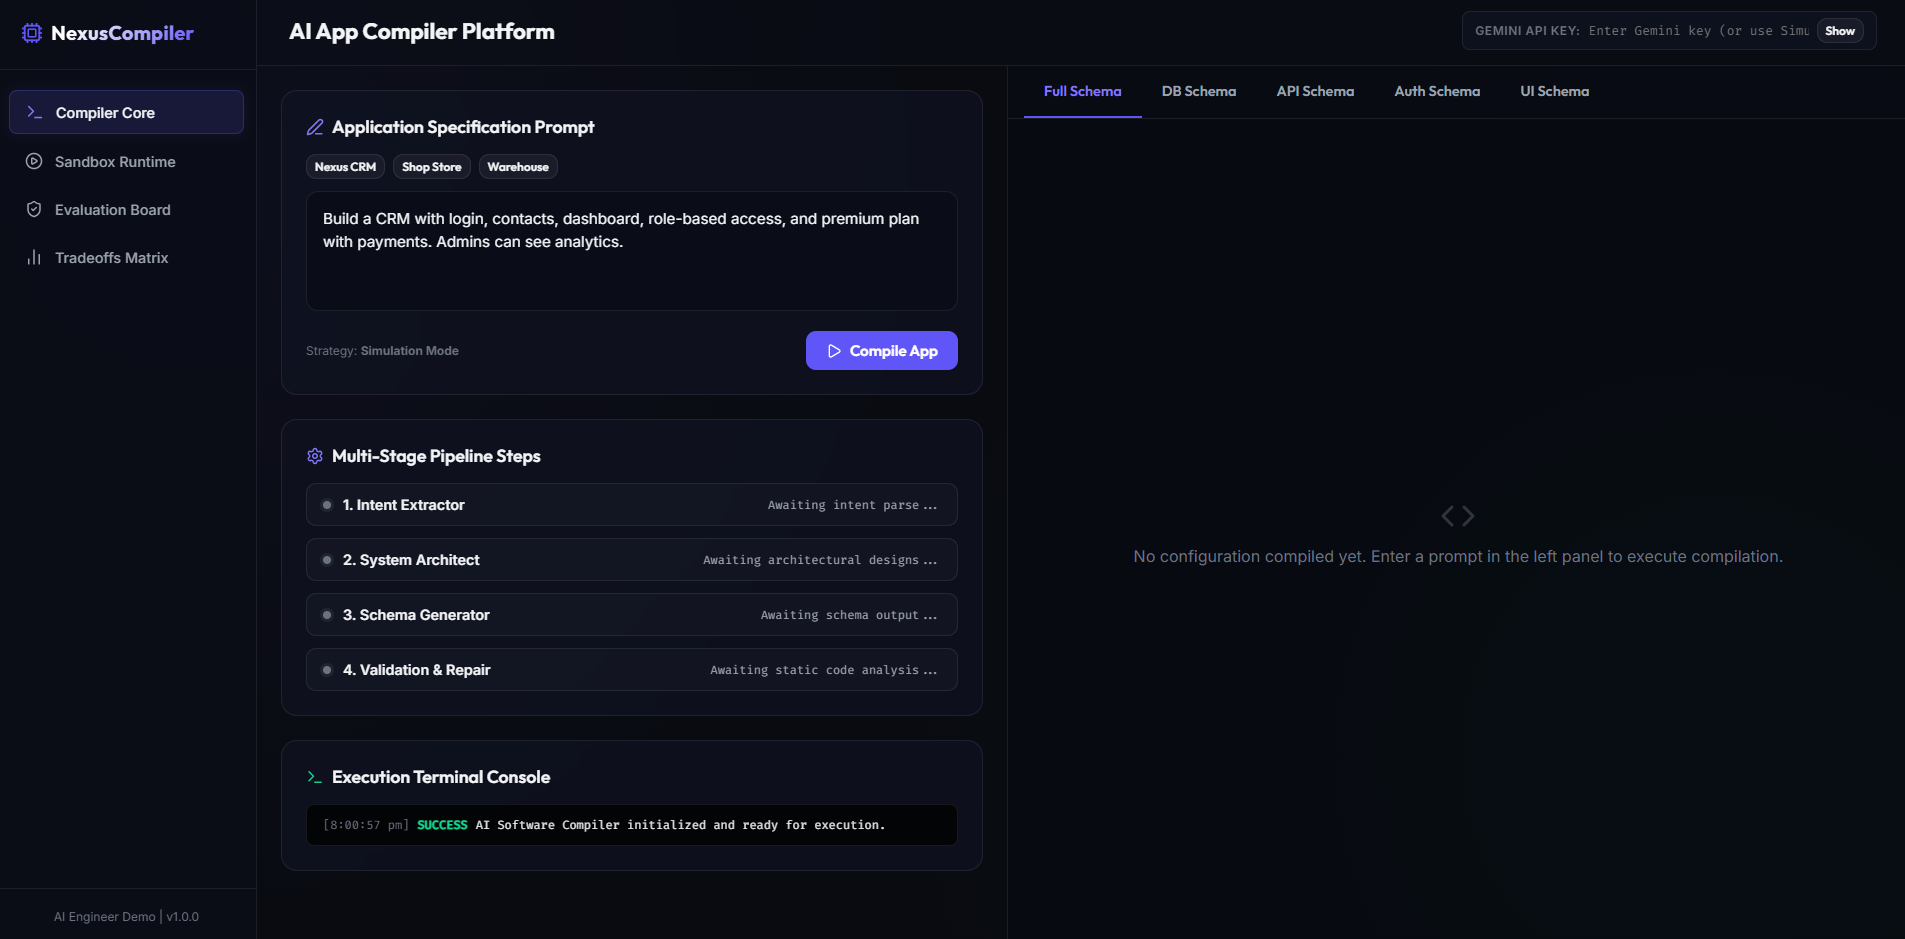The width and height of the screenshot is (1905, 939).
Task: Select the 3. Schema Generator pipeline step
Action: point(632,615)
